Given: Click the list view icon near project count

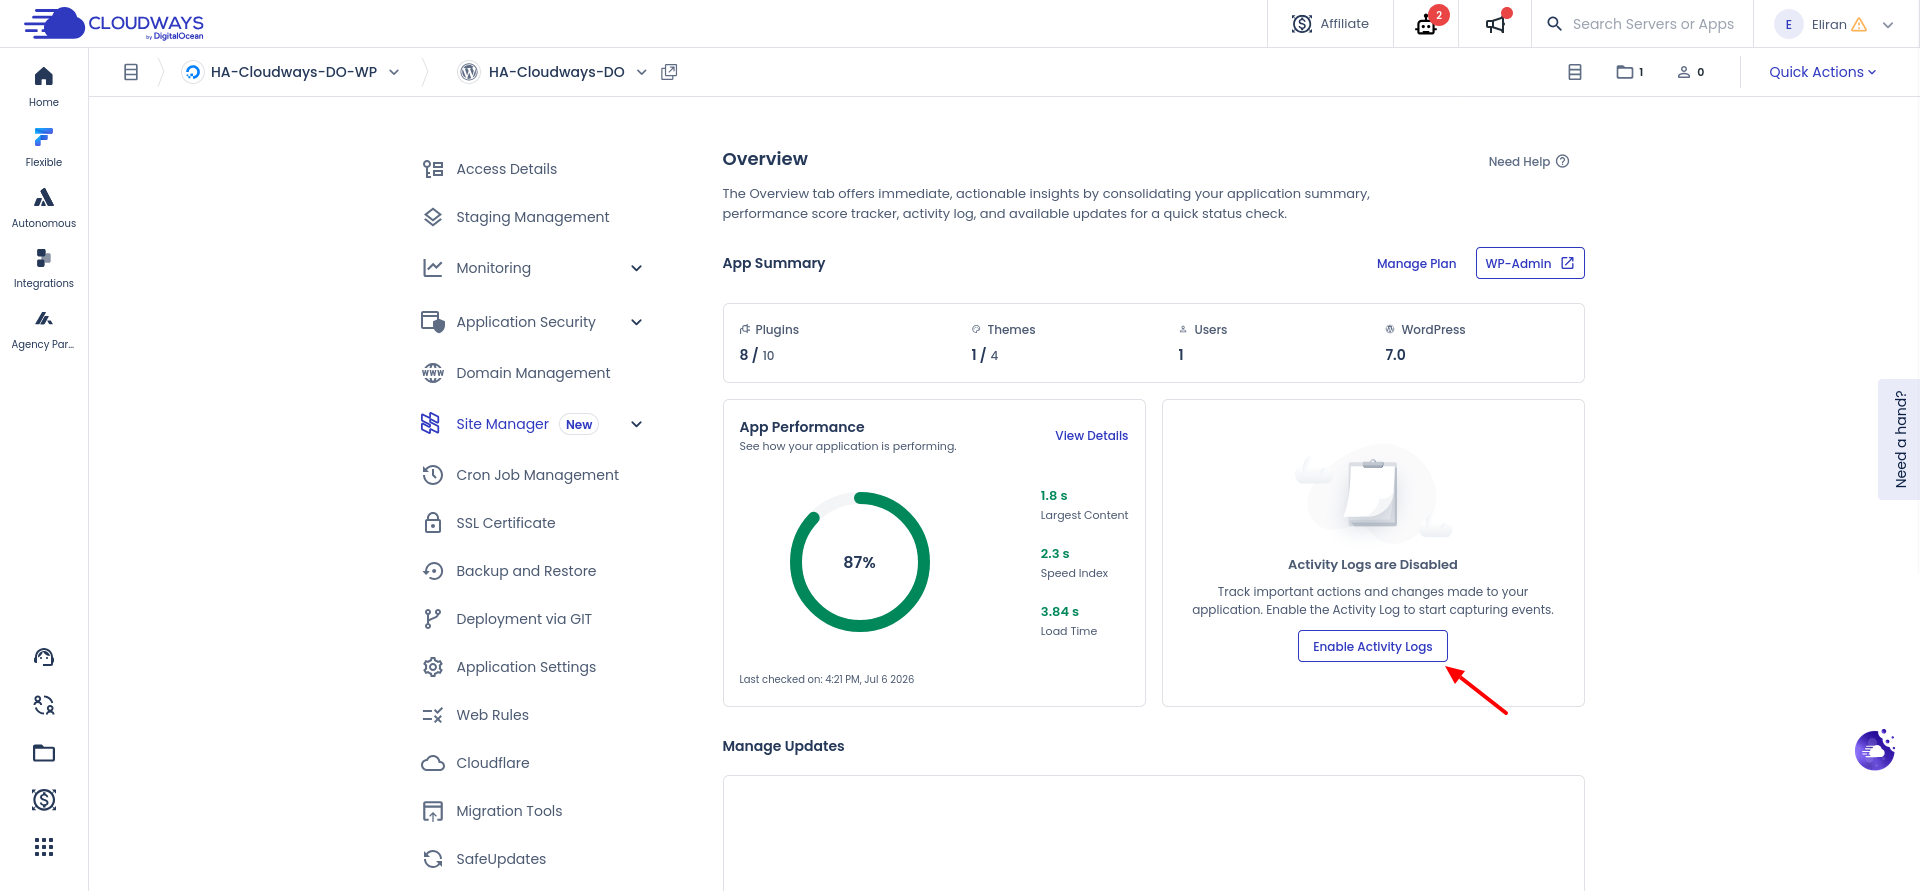Looking at the screenshot, I should point(1575,72).
